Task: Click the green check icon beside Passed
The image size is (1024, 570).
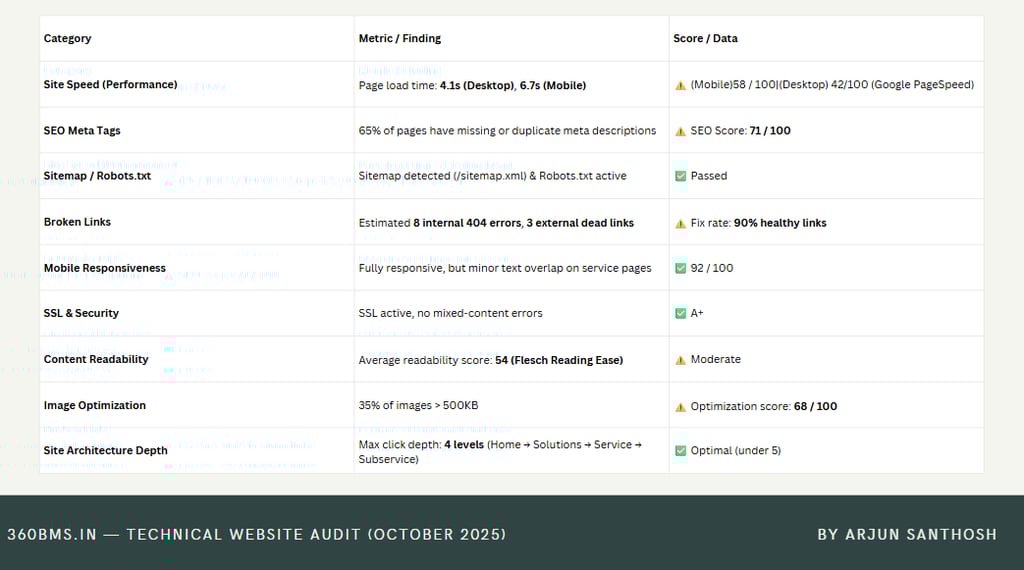Action: [x=680, y=176]
